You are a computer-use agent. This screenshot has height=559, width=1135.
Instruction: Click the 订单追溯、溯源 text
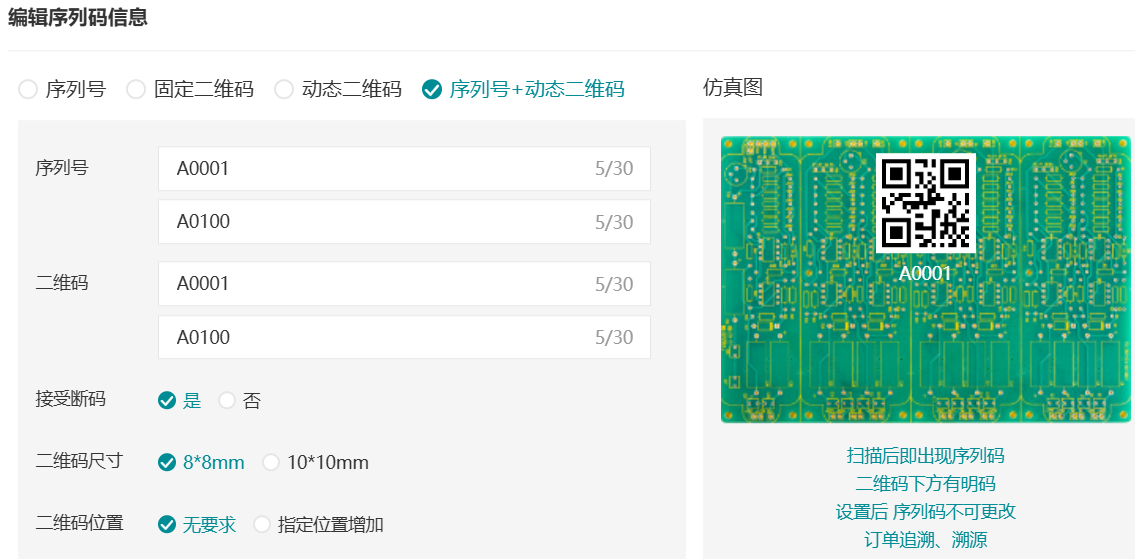tap(925, 540)
